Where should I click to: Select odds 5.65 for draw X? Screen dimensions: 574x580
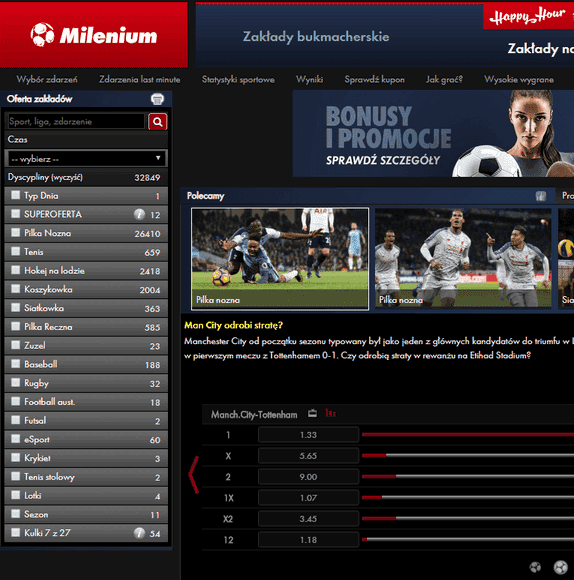308,456
